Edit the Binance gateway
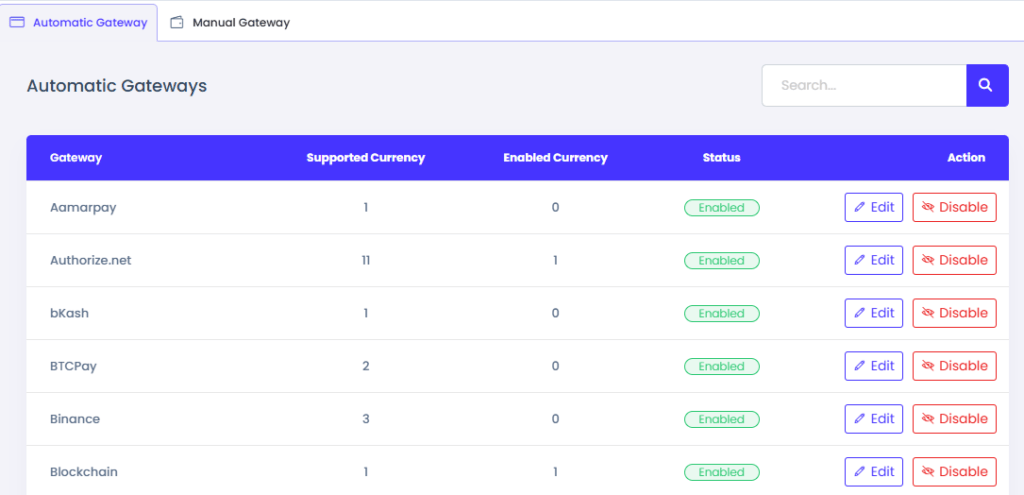This screenshot has width=1024, height=495. tap(873, 419)
